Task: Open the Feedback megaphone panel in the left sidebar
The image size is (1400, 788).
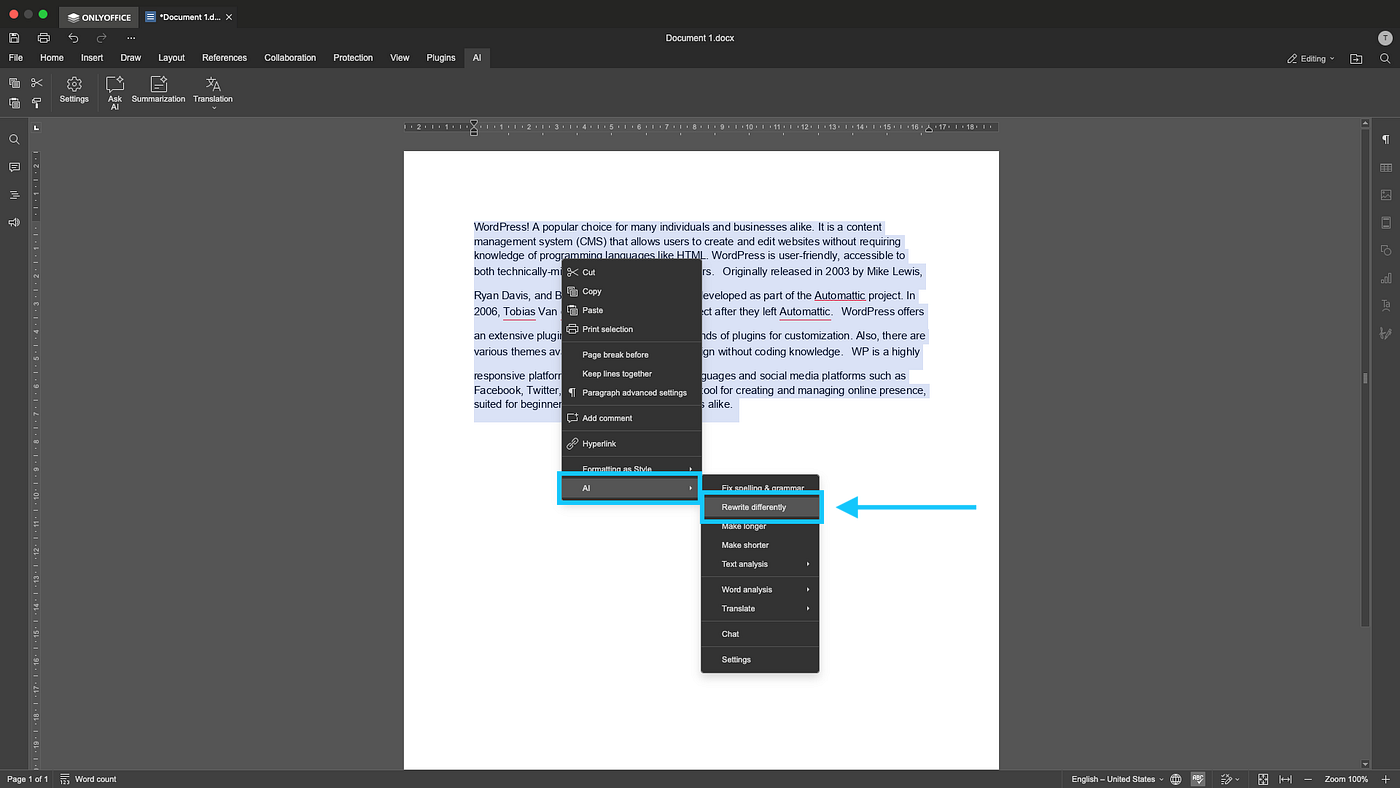Action: [14, 222]
